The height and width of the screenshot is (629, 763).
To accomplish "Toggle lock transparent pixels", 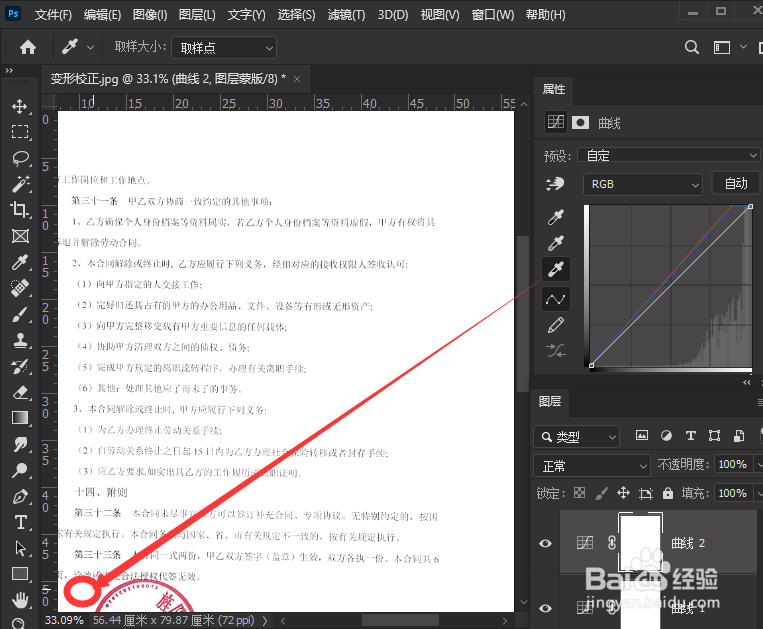I will point(580,493).
